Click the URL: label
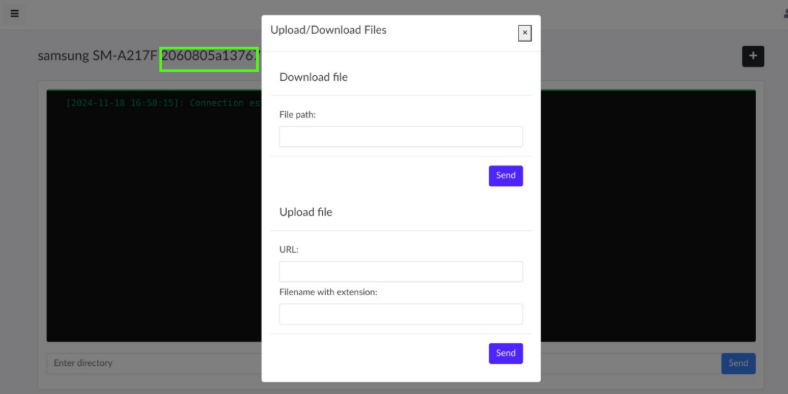This screenshot has width=788, height=394. [x=289, y=249]
